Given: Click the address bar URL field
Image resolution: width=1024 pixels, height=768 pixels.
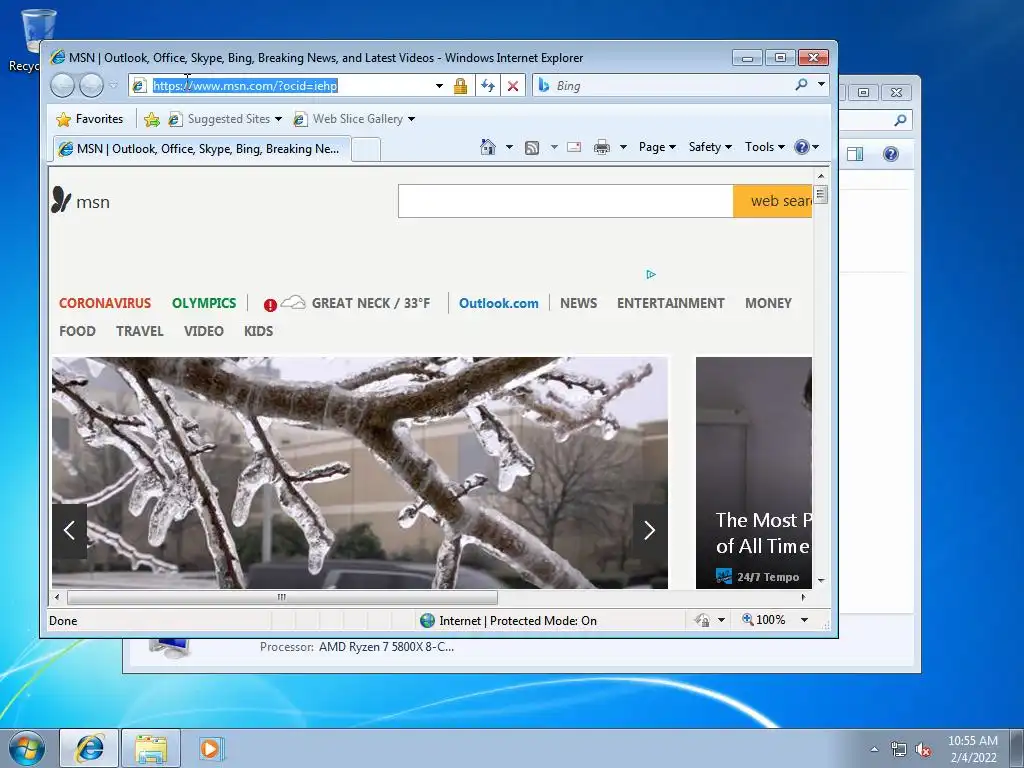Looking at the screenshot, I should pos(291,86).
